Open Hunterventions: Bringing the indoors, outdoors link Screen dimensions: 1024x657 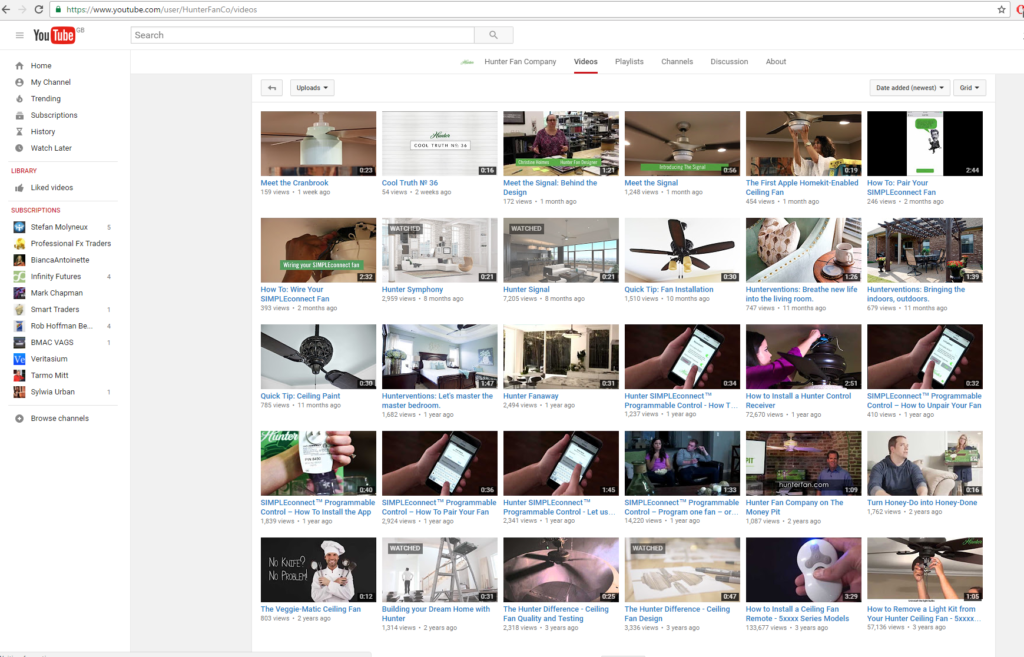click(x=916, y=294)
